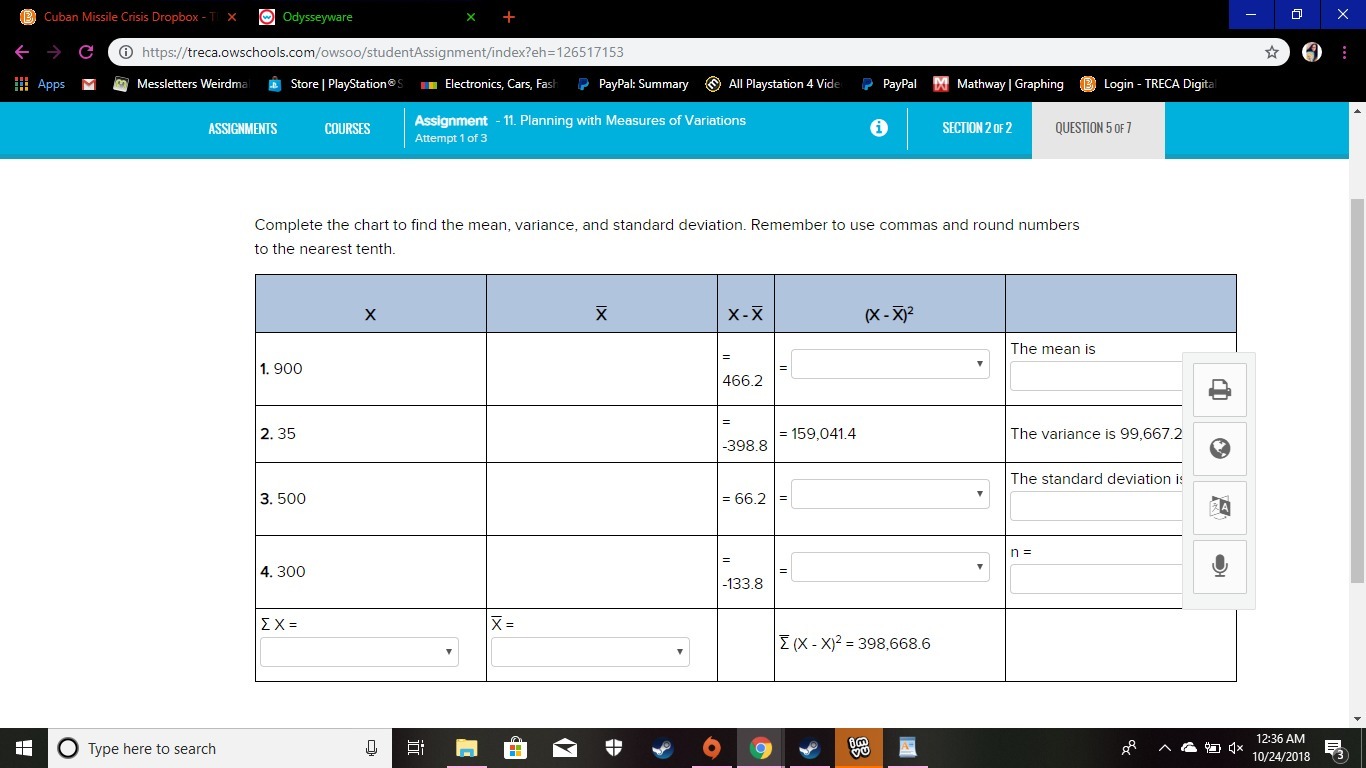This screenshot has width=1366, height=768.
Task: Open the Gmail bookmark icon
Action: [89, 84]
